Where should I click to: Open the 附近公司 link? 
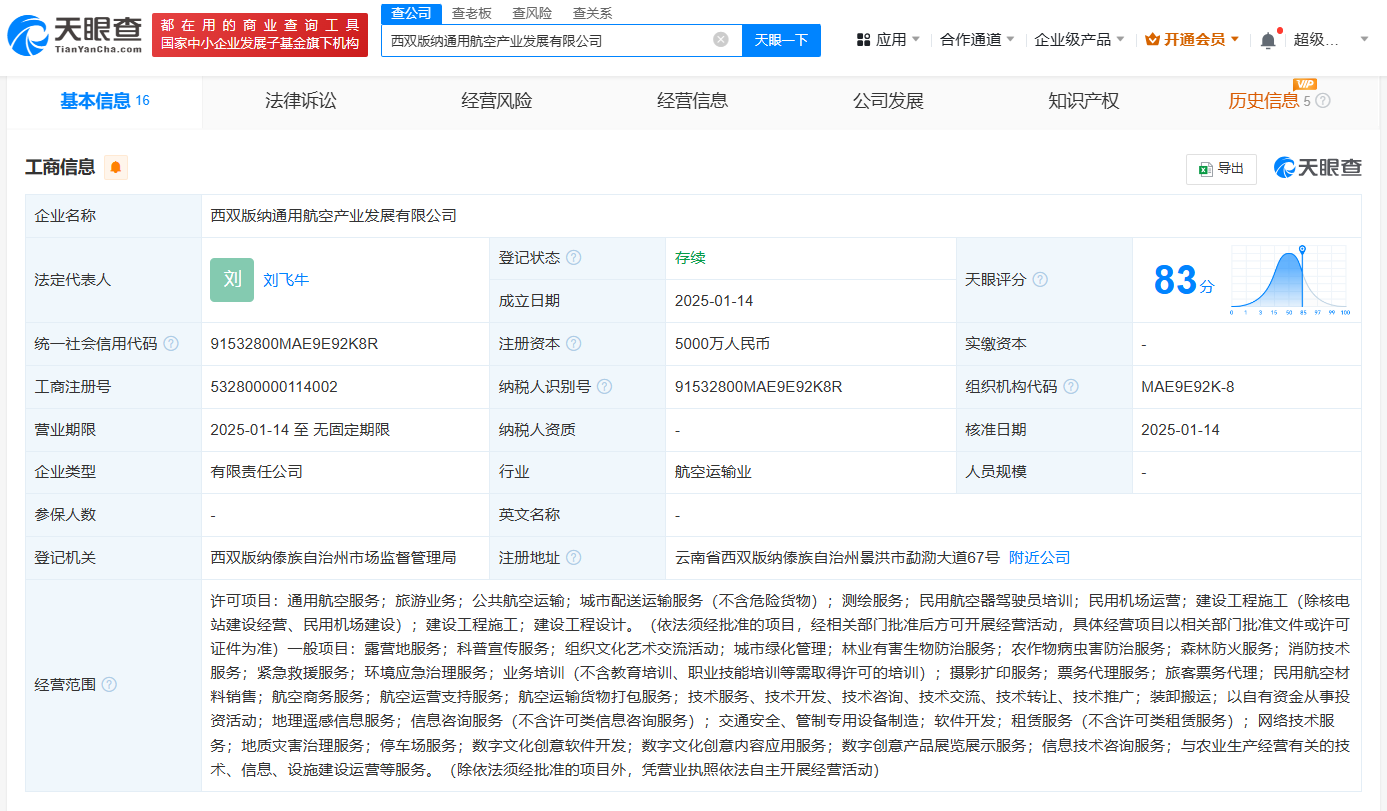pyautogui.click(x=1039, y=558)
